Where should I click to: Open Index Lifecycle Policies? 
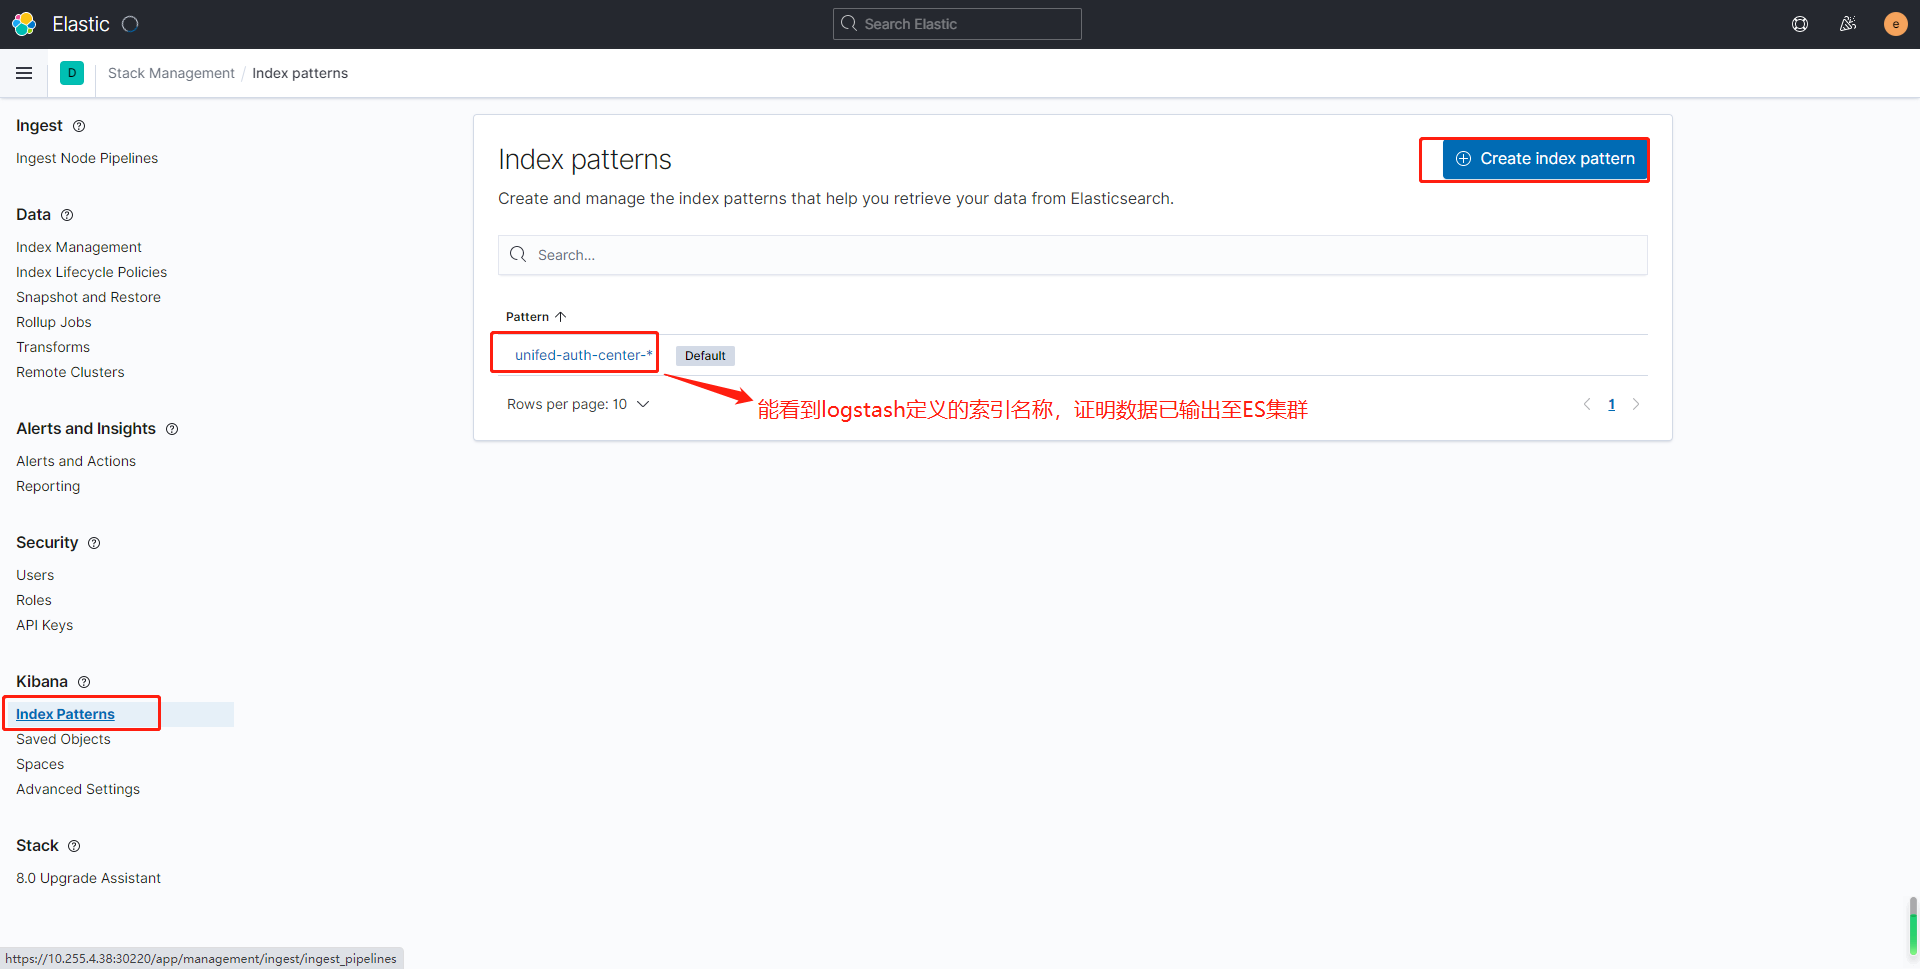point(92,272)
